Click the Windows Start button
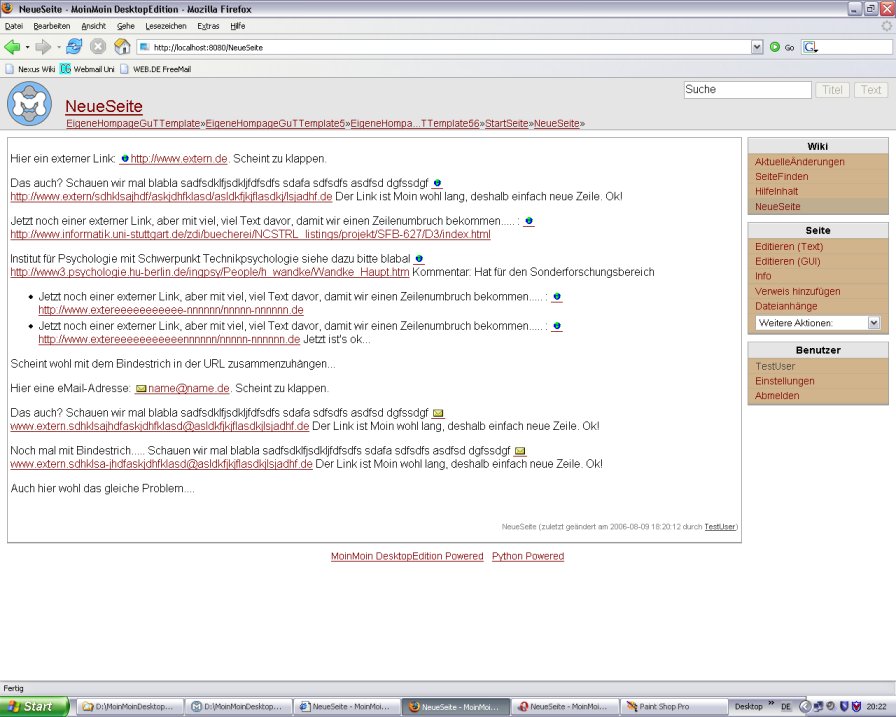 (35, 707)
